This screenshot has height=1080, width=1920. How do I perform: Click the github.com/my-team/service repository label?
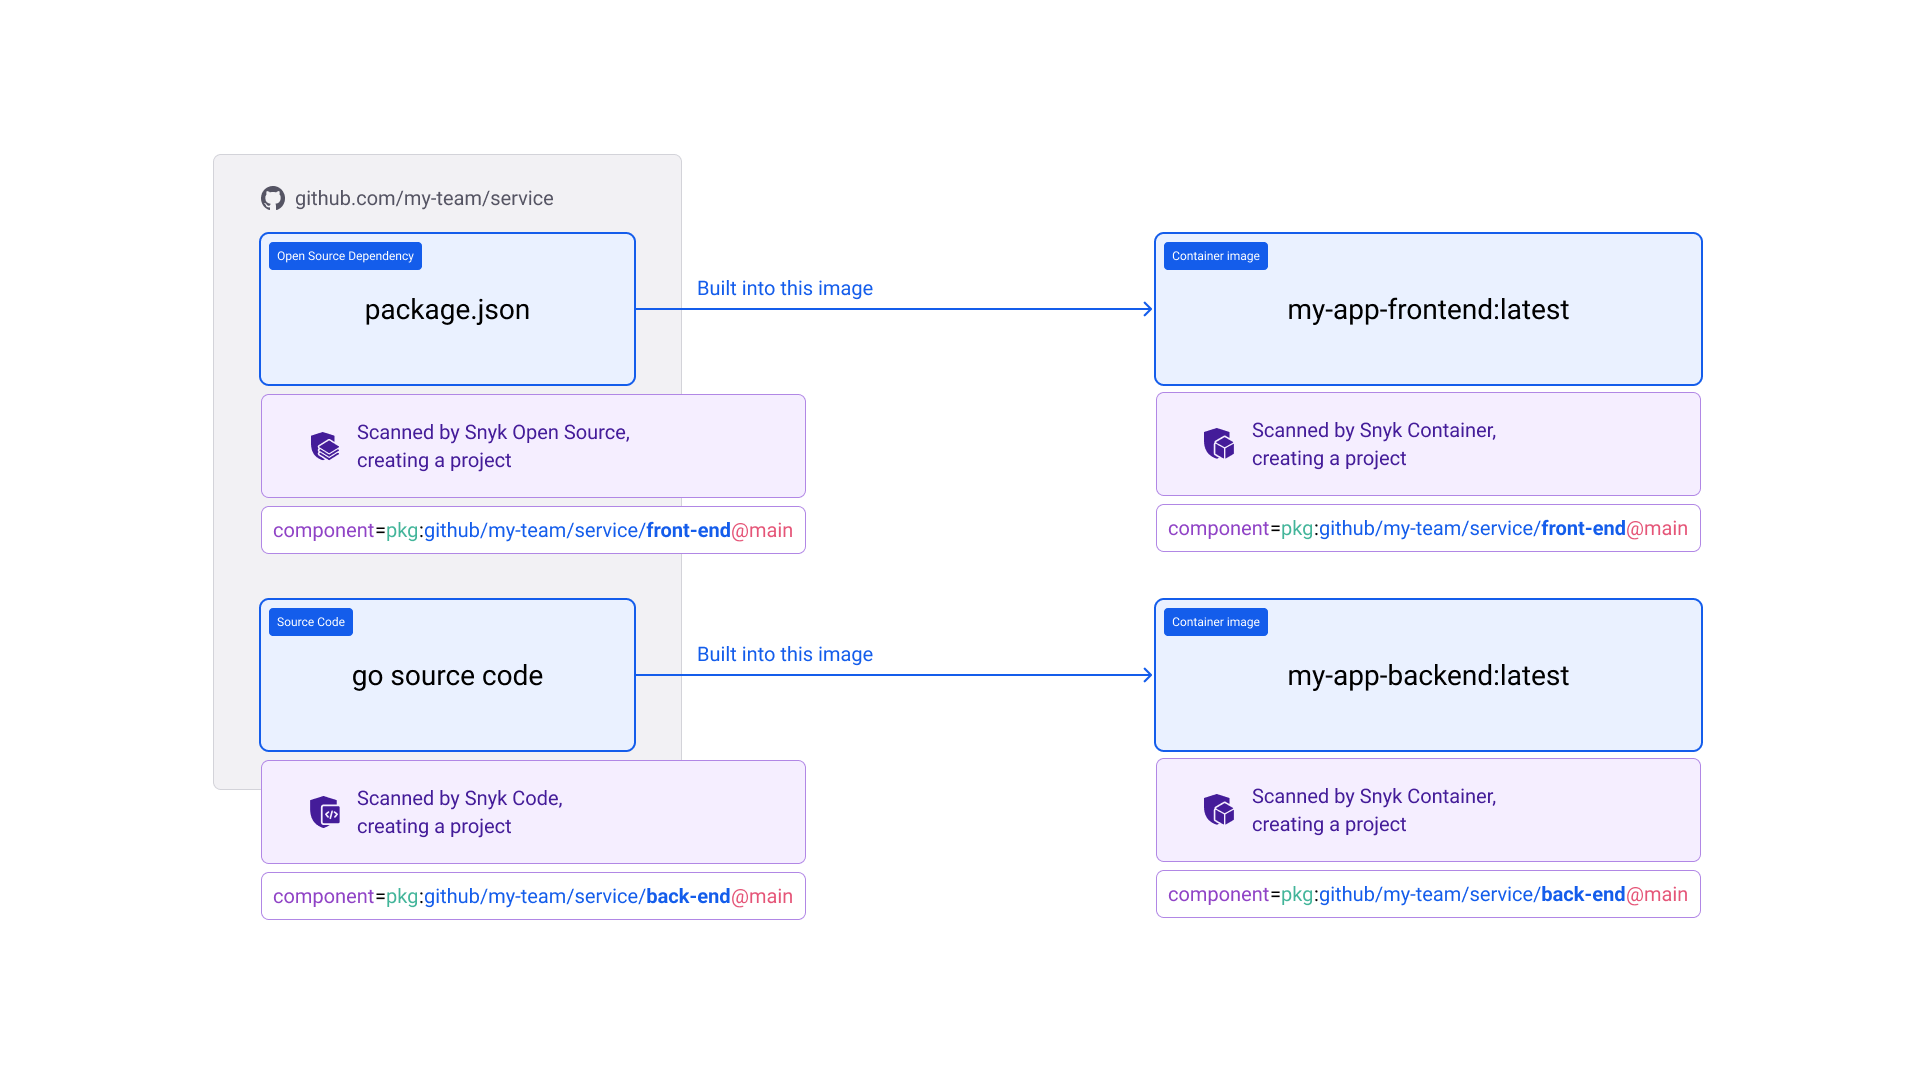[424, 198]
